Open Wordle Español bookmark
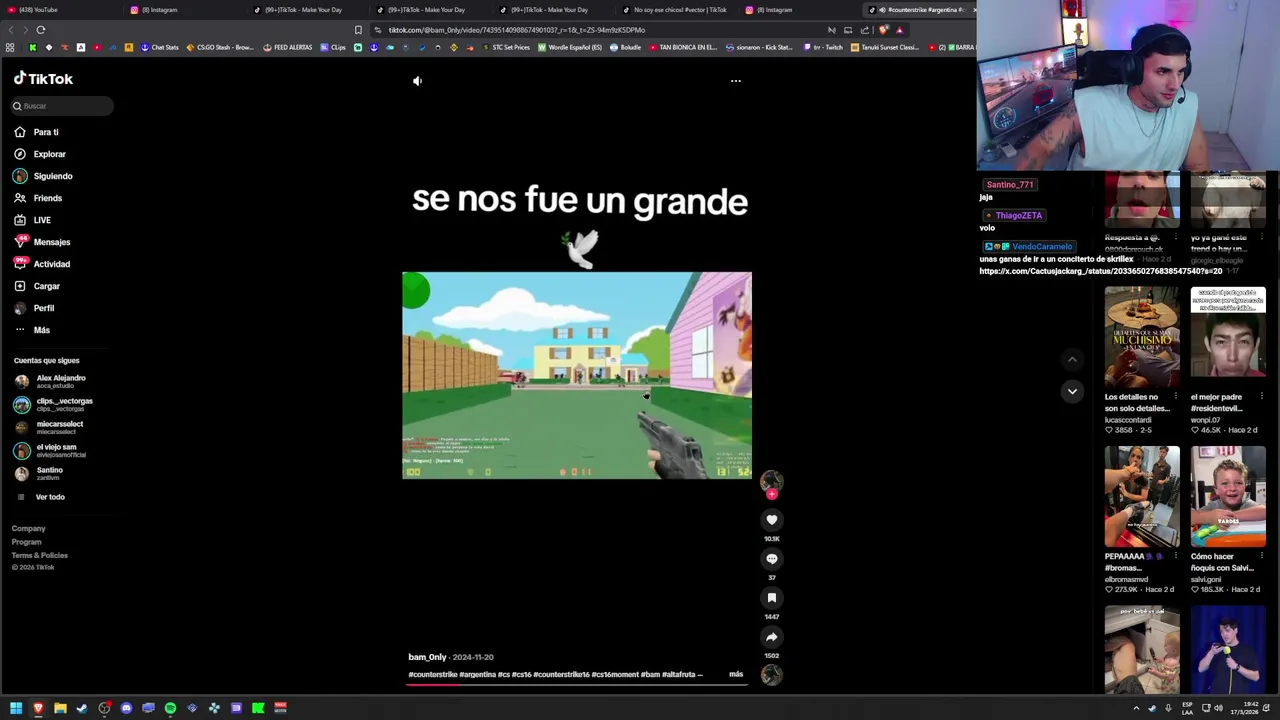Viewport: 1280px width, 720px height. click(570, 47)
